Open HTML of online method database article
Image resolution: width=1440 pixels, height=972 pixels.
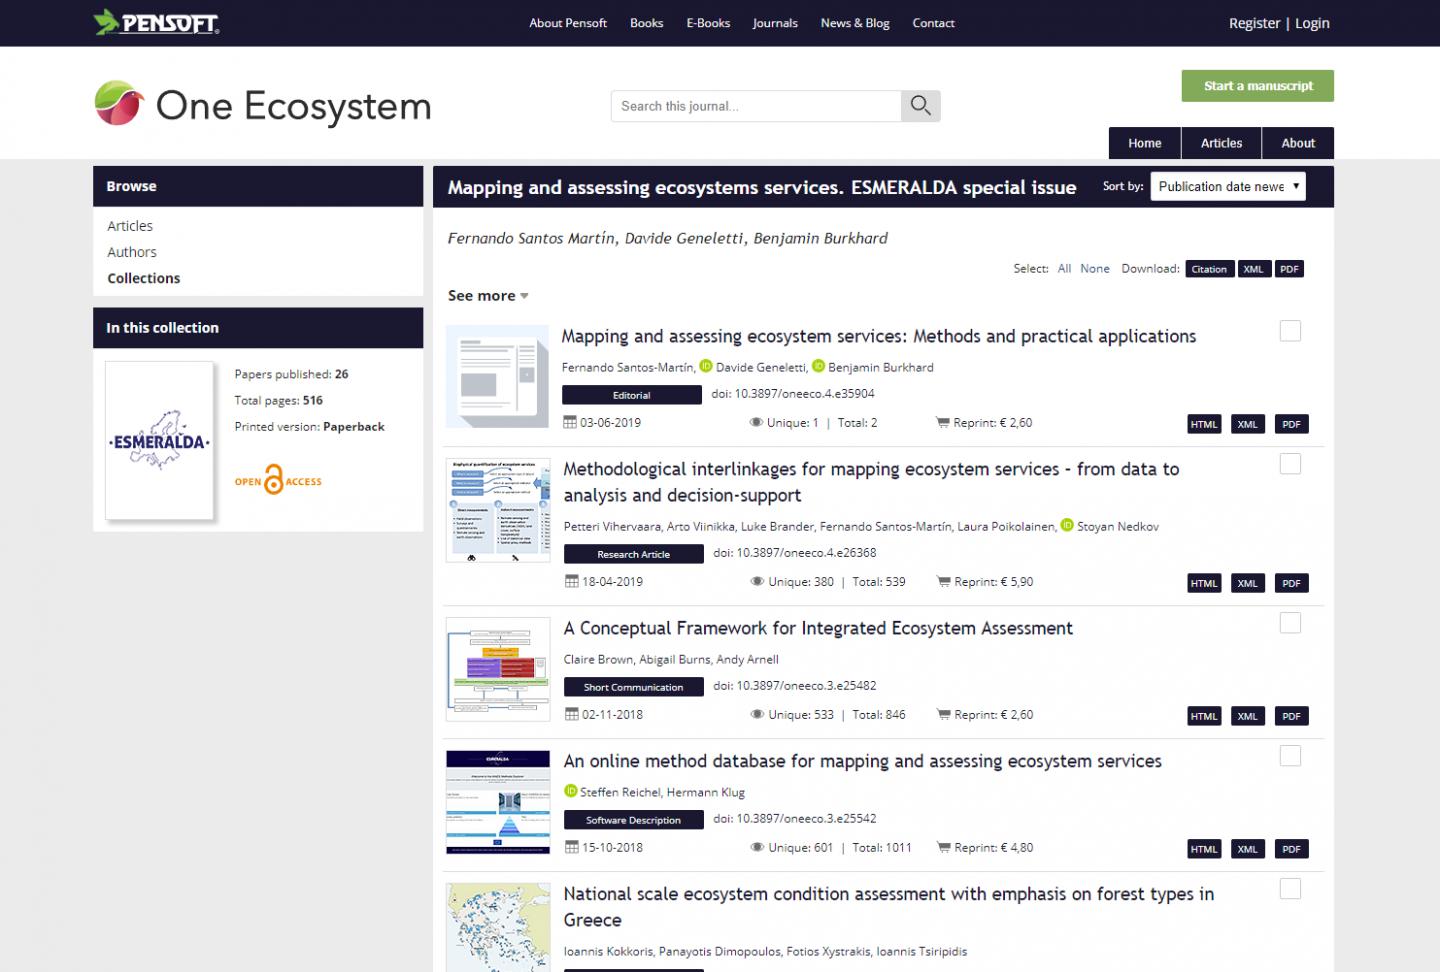[x=1204, y=849]
